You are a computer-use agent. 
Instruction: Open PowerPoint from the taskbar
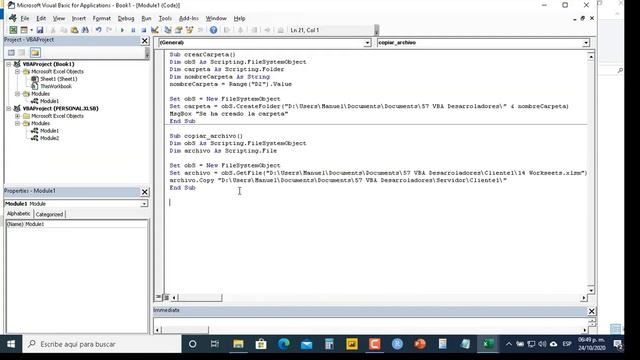click(420, 344)
